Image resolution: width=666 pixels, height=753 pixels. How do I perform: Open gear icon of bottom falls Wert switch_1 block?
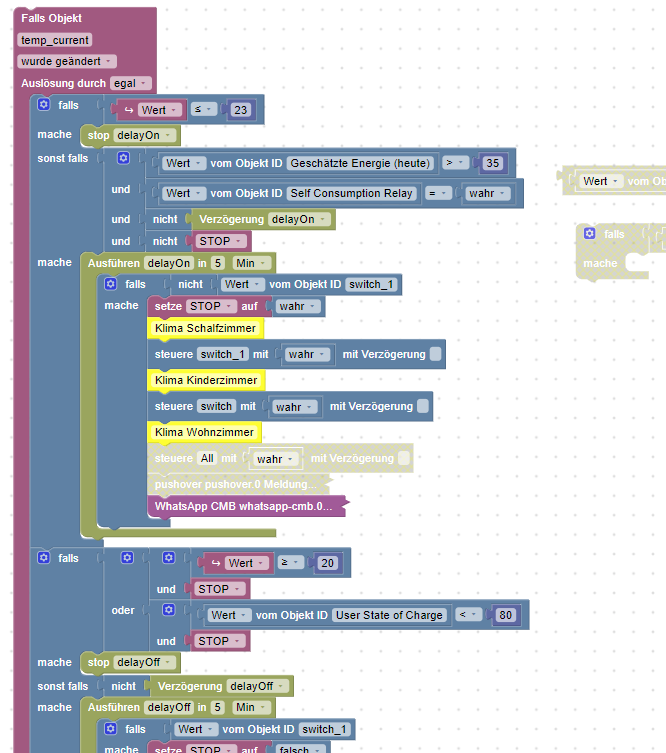110,729
